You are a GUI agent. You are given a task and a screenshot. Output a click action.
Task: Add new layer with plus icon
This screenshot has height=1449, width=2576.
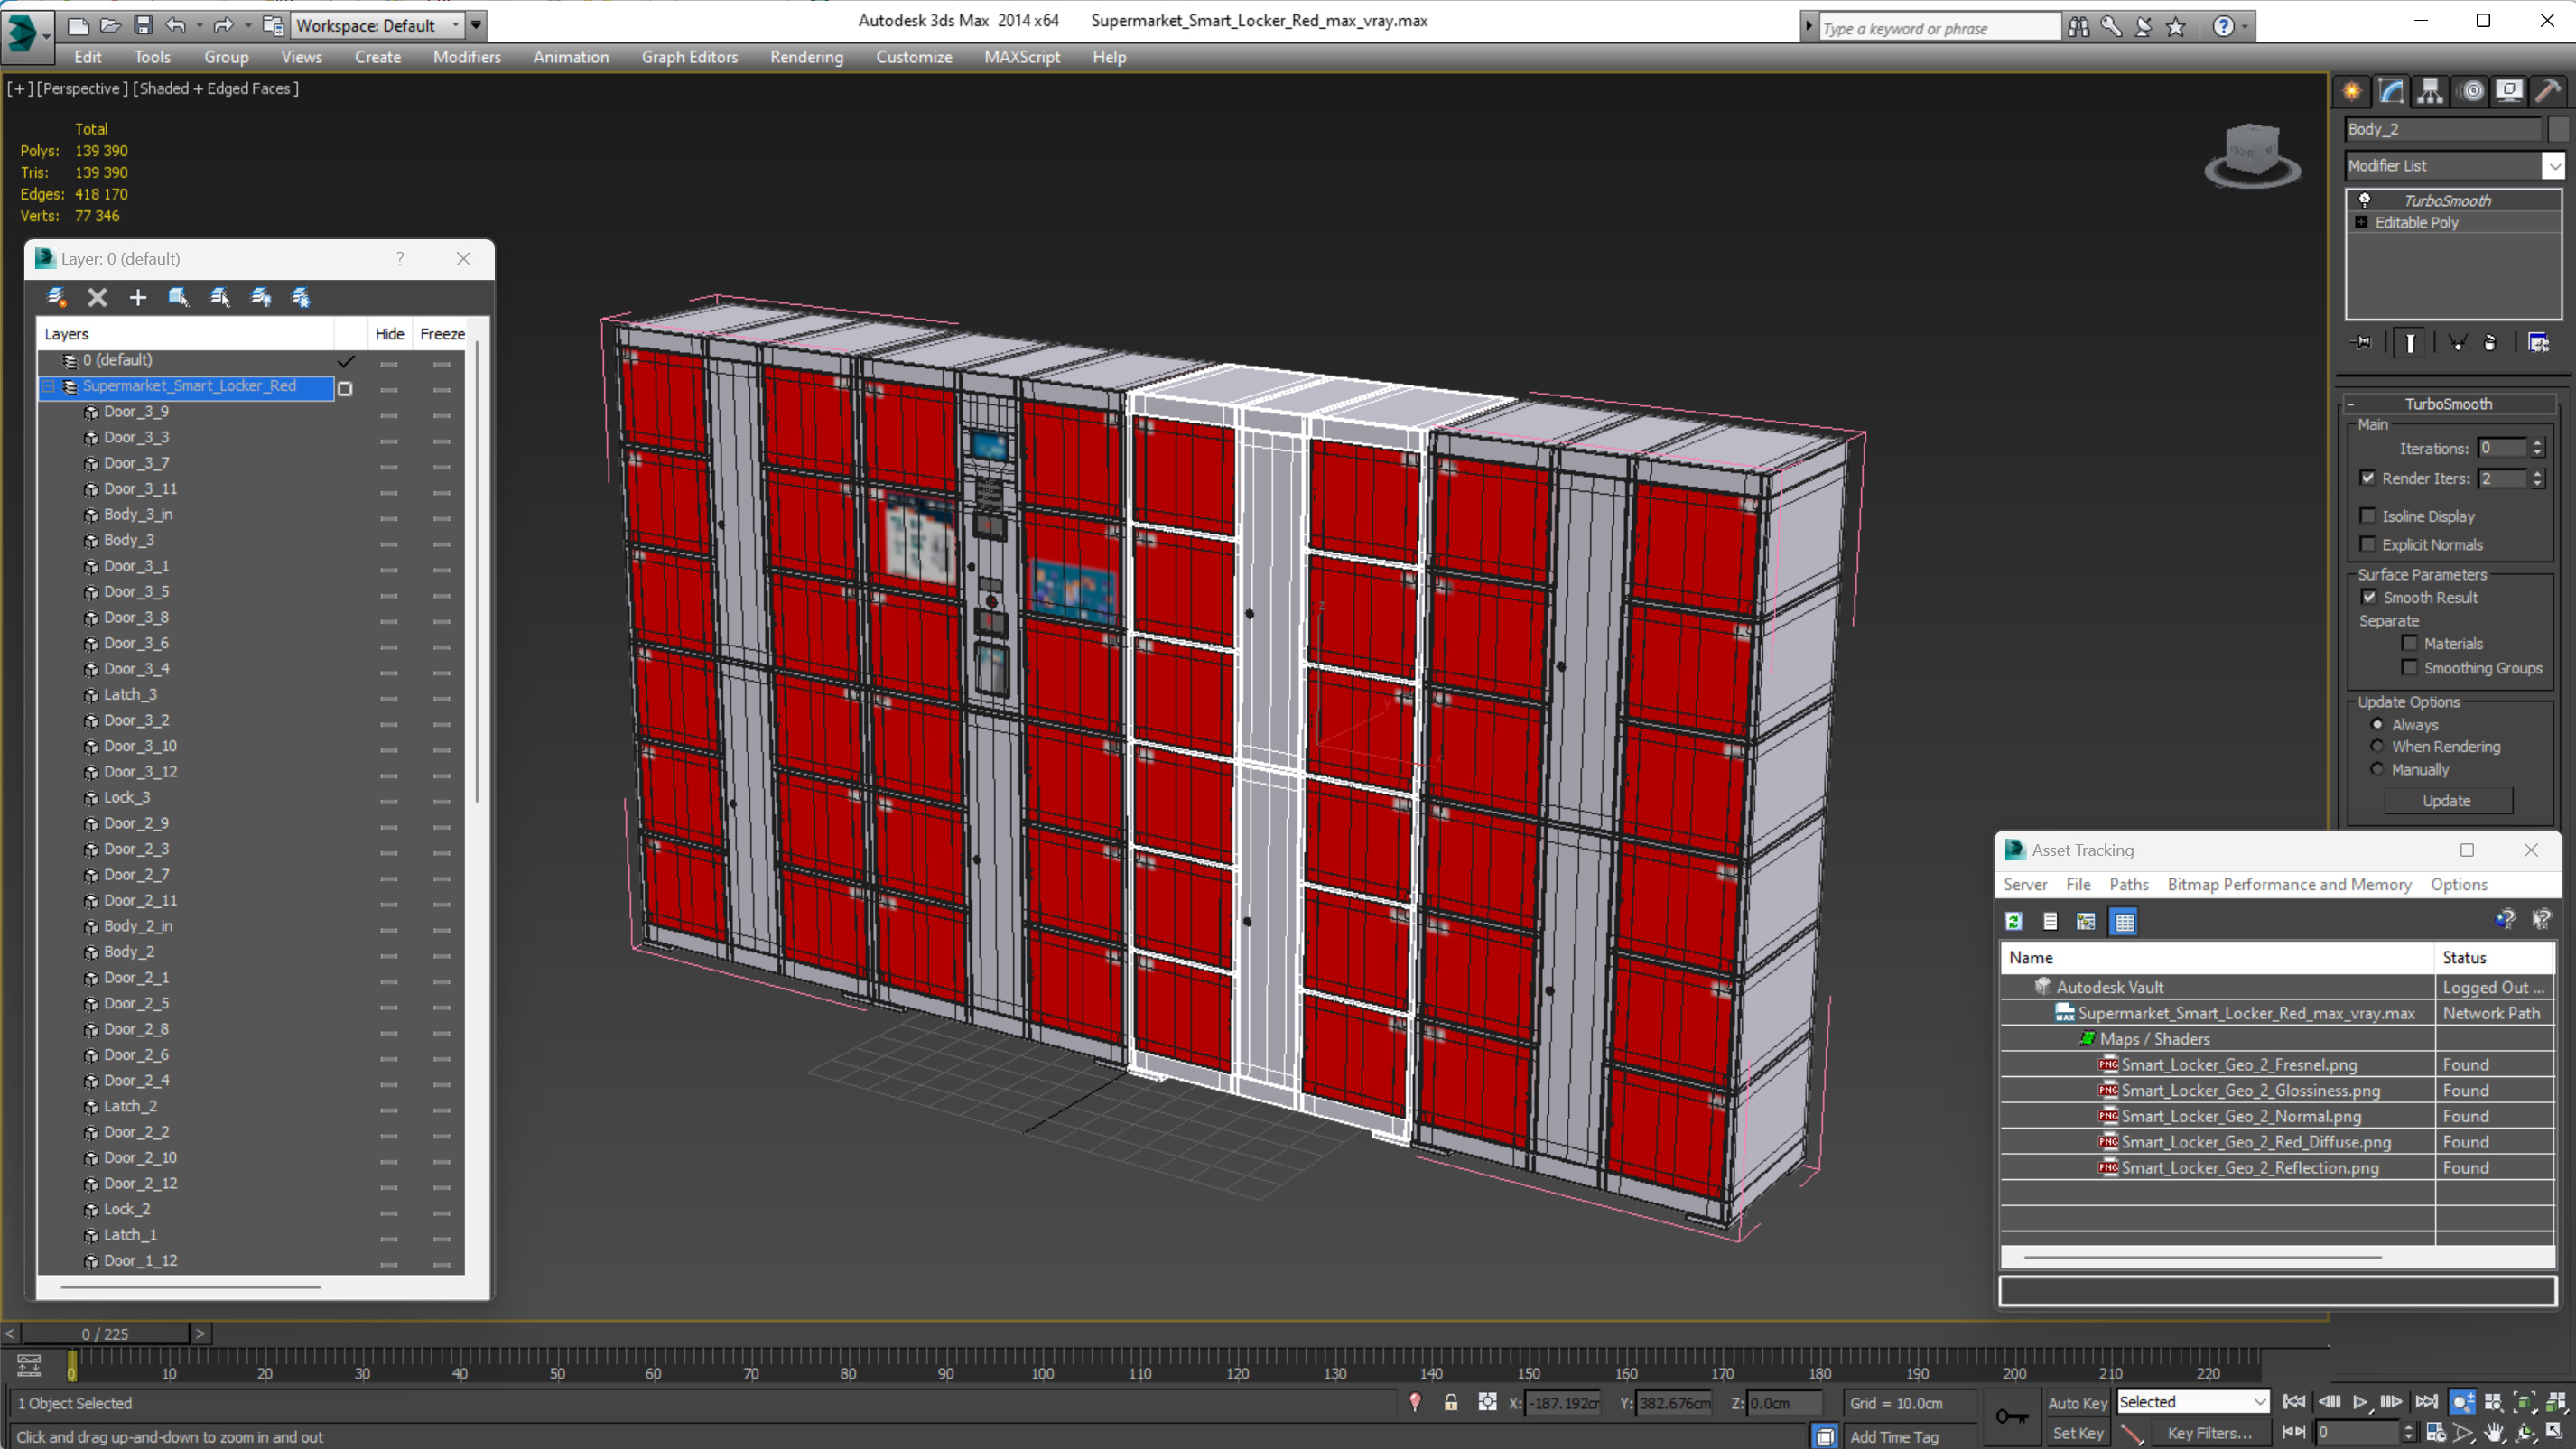[x=138, y=297]
